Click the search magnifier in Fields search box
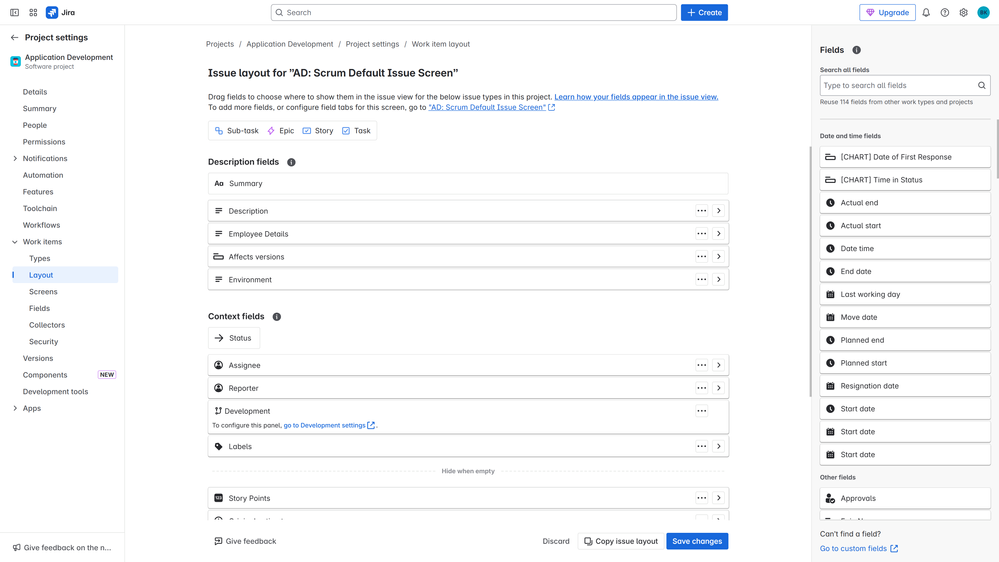Screen dimensions: 999x562 [x=982, y=85]
